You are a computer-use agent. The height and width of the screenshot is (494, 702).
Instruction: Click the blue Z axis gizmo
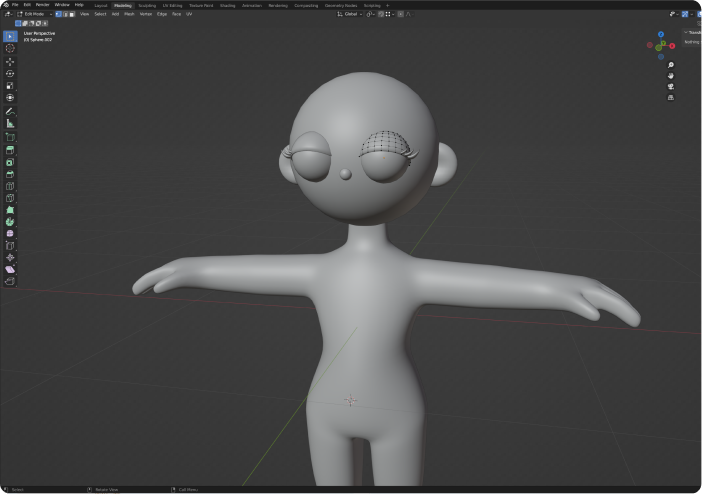[x=661, y=34]
